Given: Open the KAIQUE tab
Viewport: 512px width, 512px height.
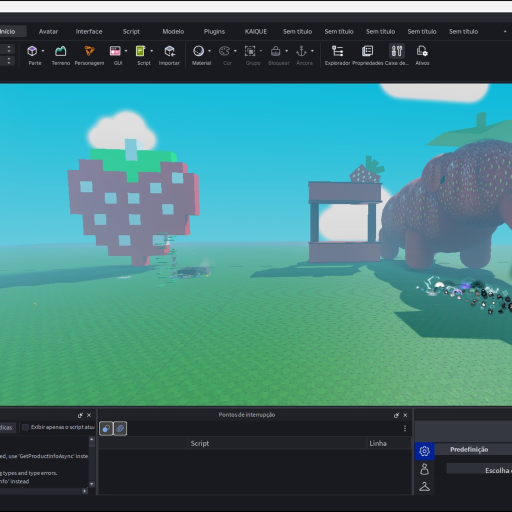Looking at the screenshot, I should point(256,32).
